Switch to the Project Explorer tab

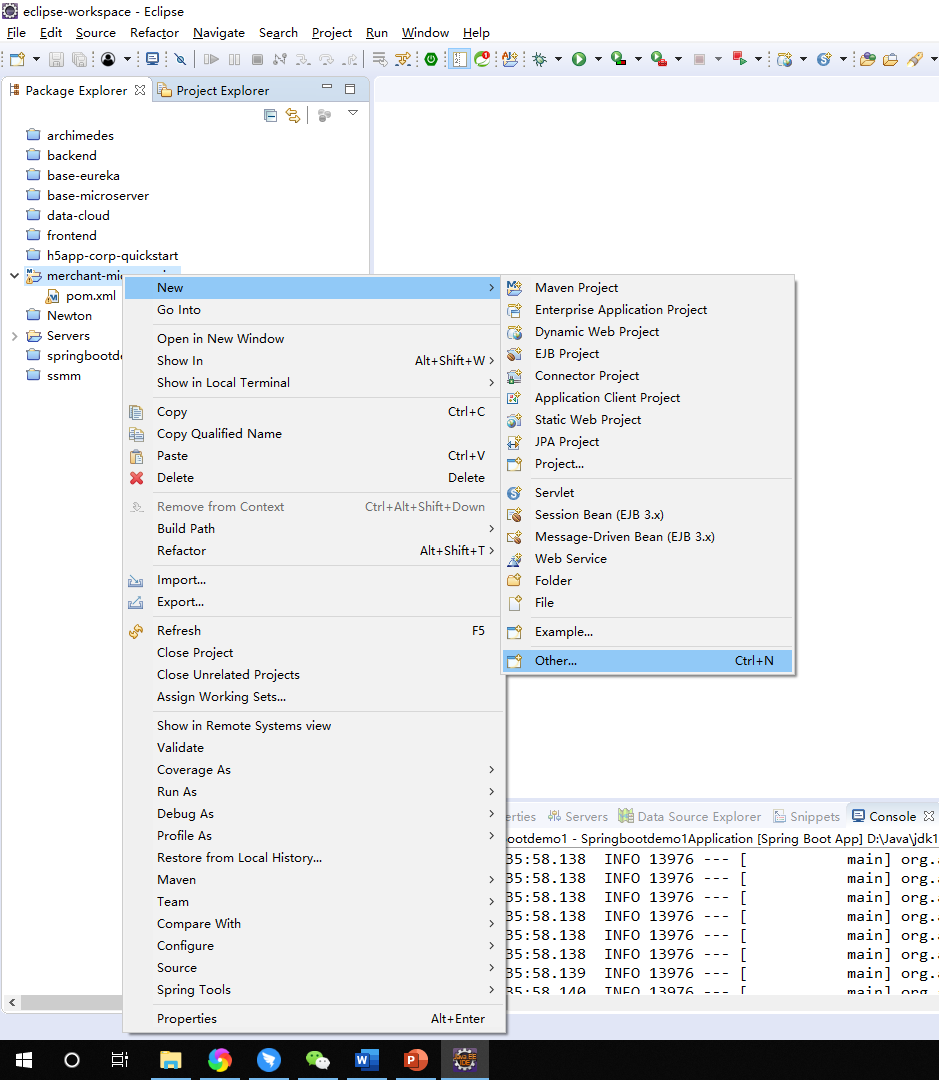point(214,90)
